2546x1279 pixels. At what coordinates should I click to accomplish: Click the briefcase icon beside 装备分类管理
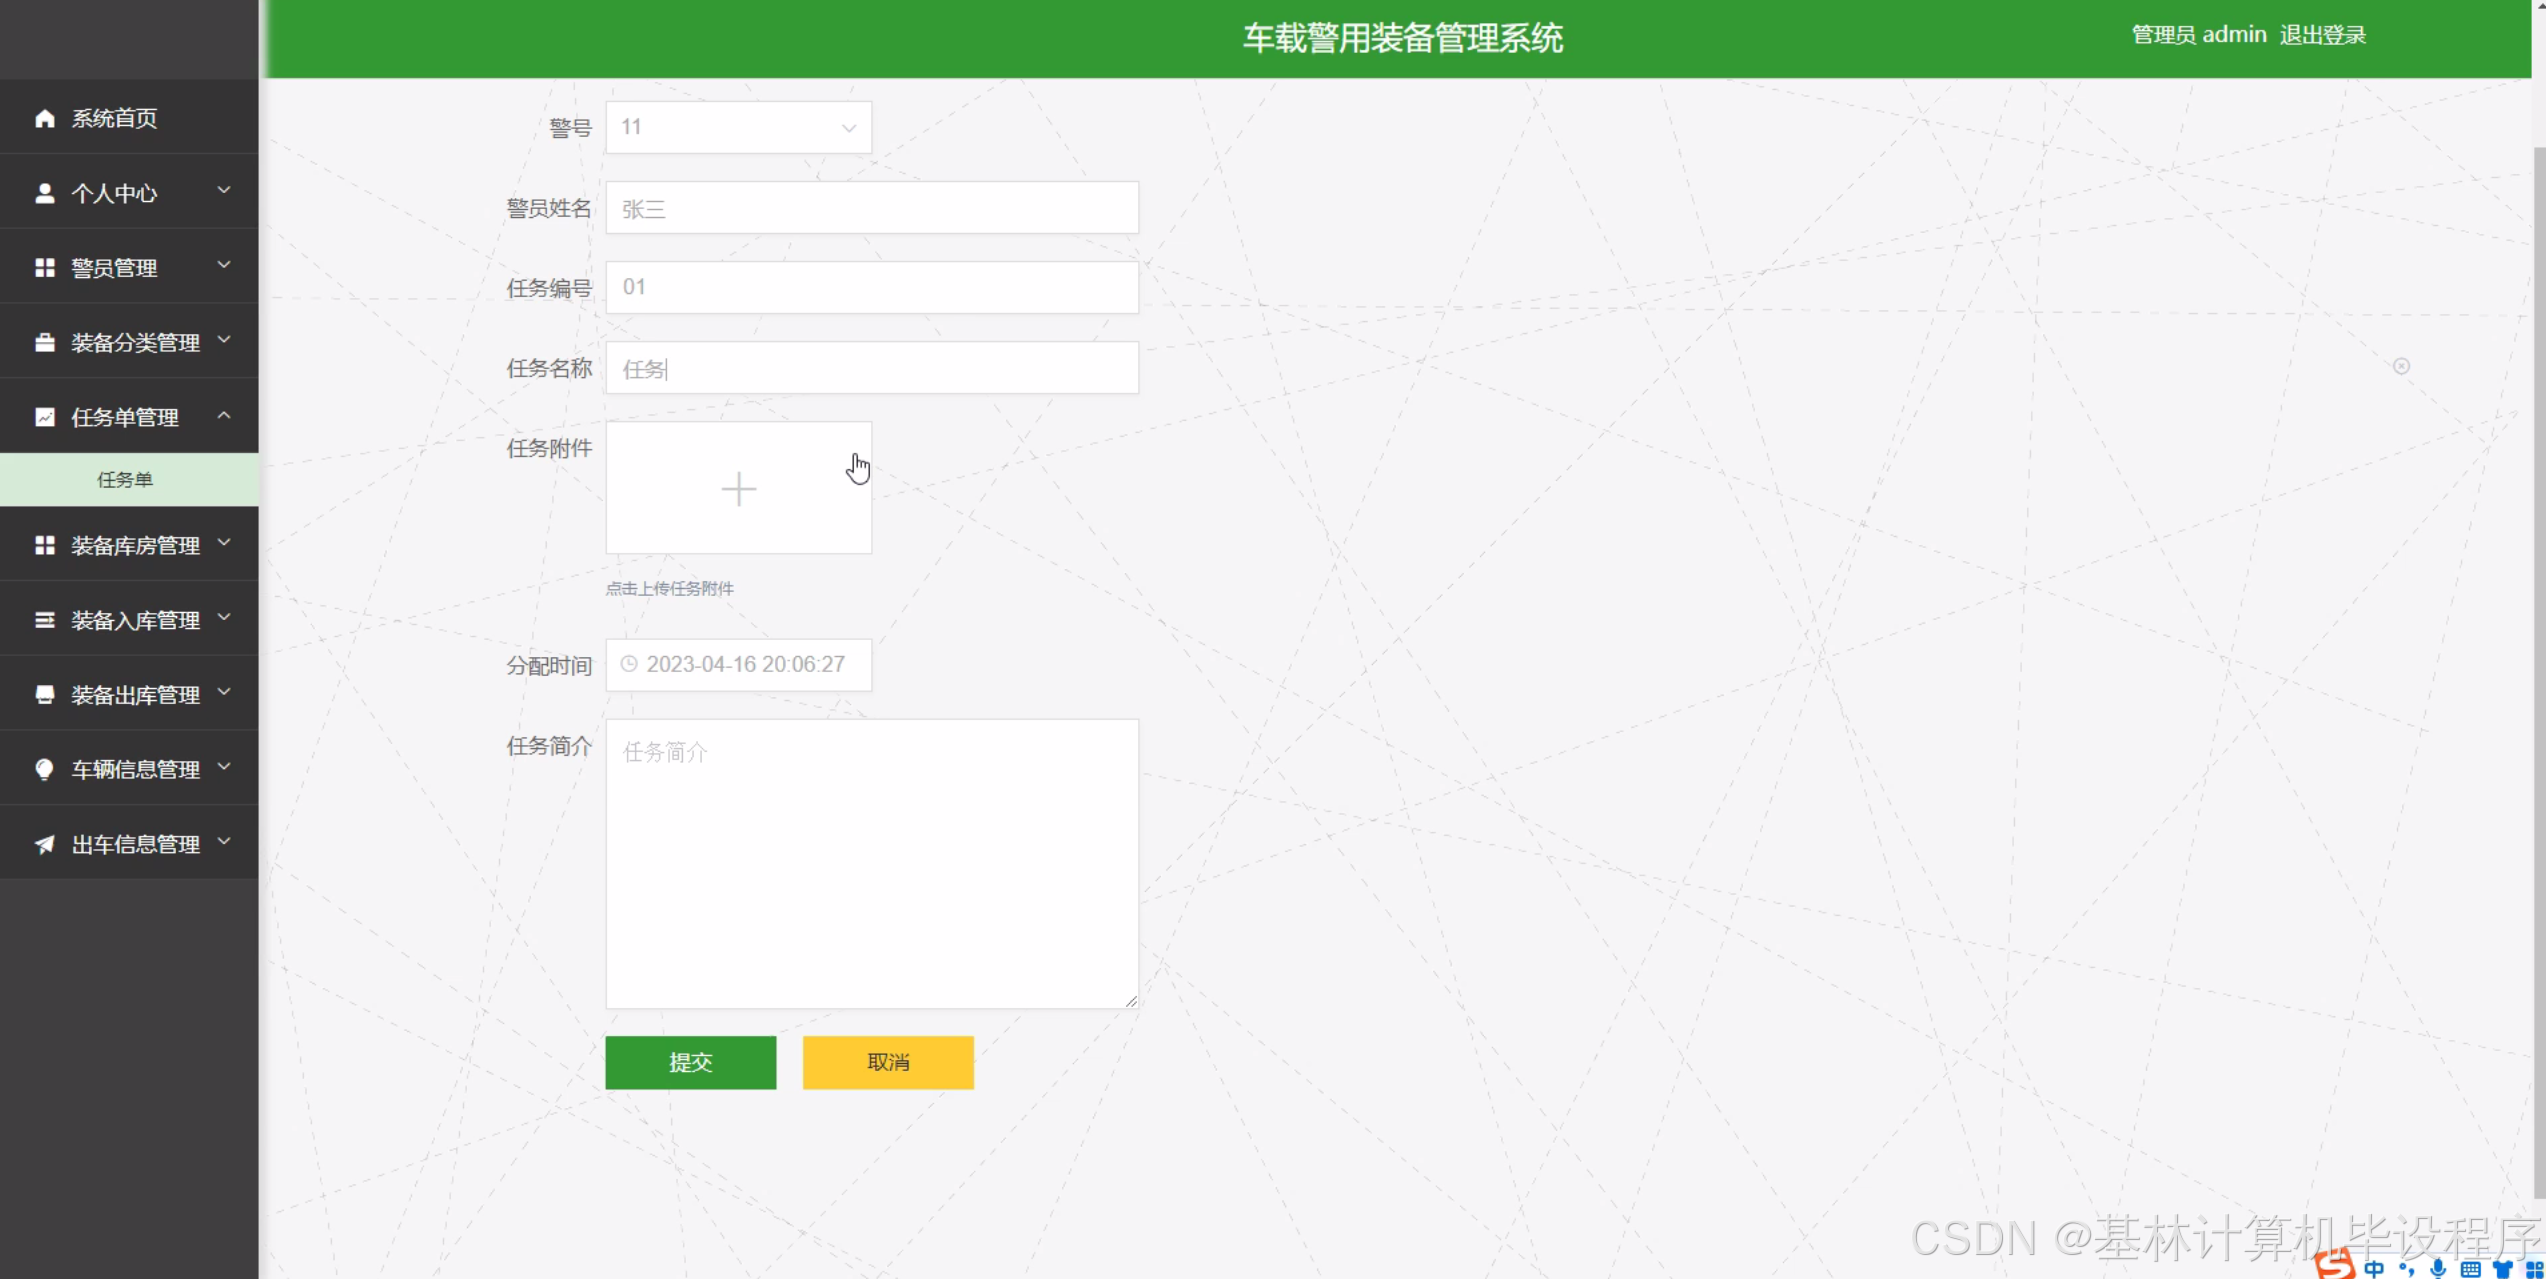click(x=44, y=342)
